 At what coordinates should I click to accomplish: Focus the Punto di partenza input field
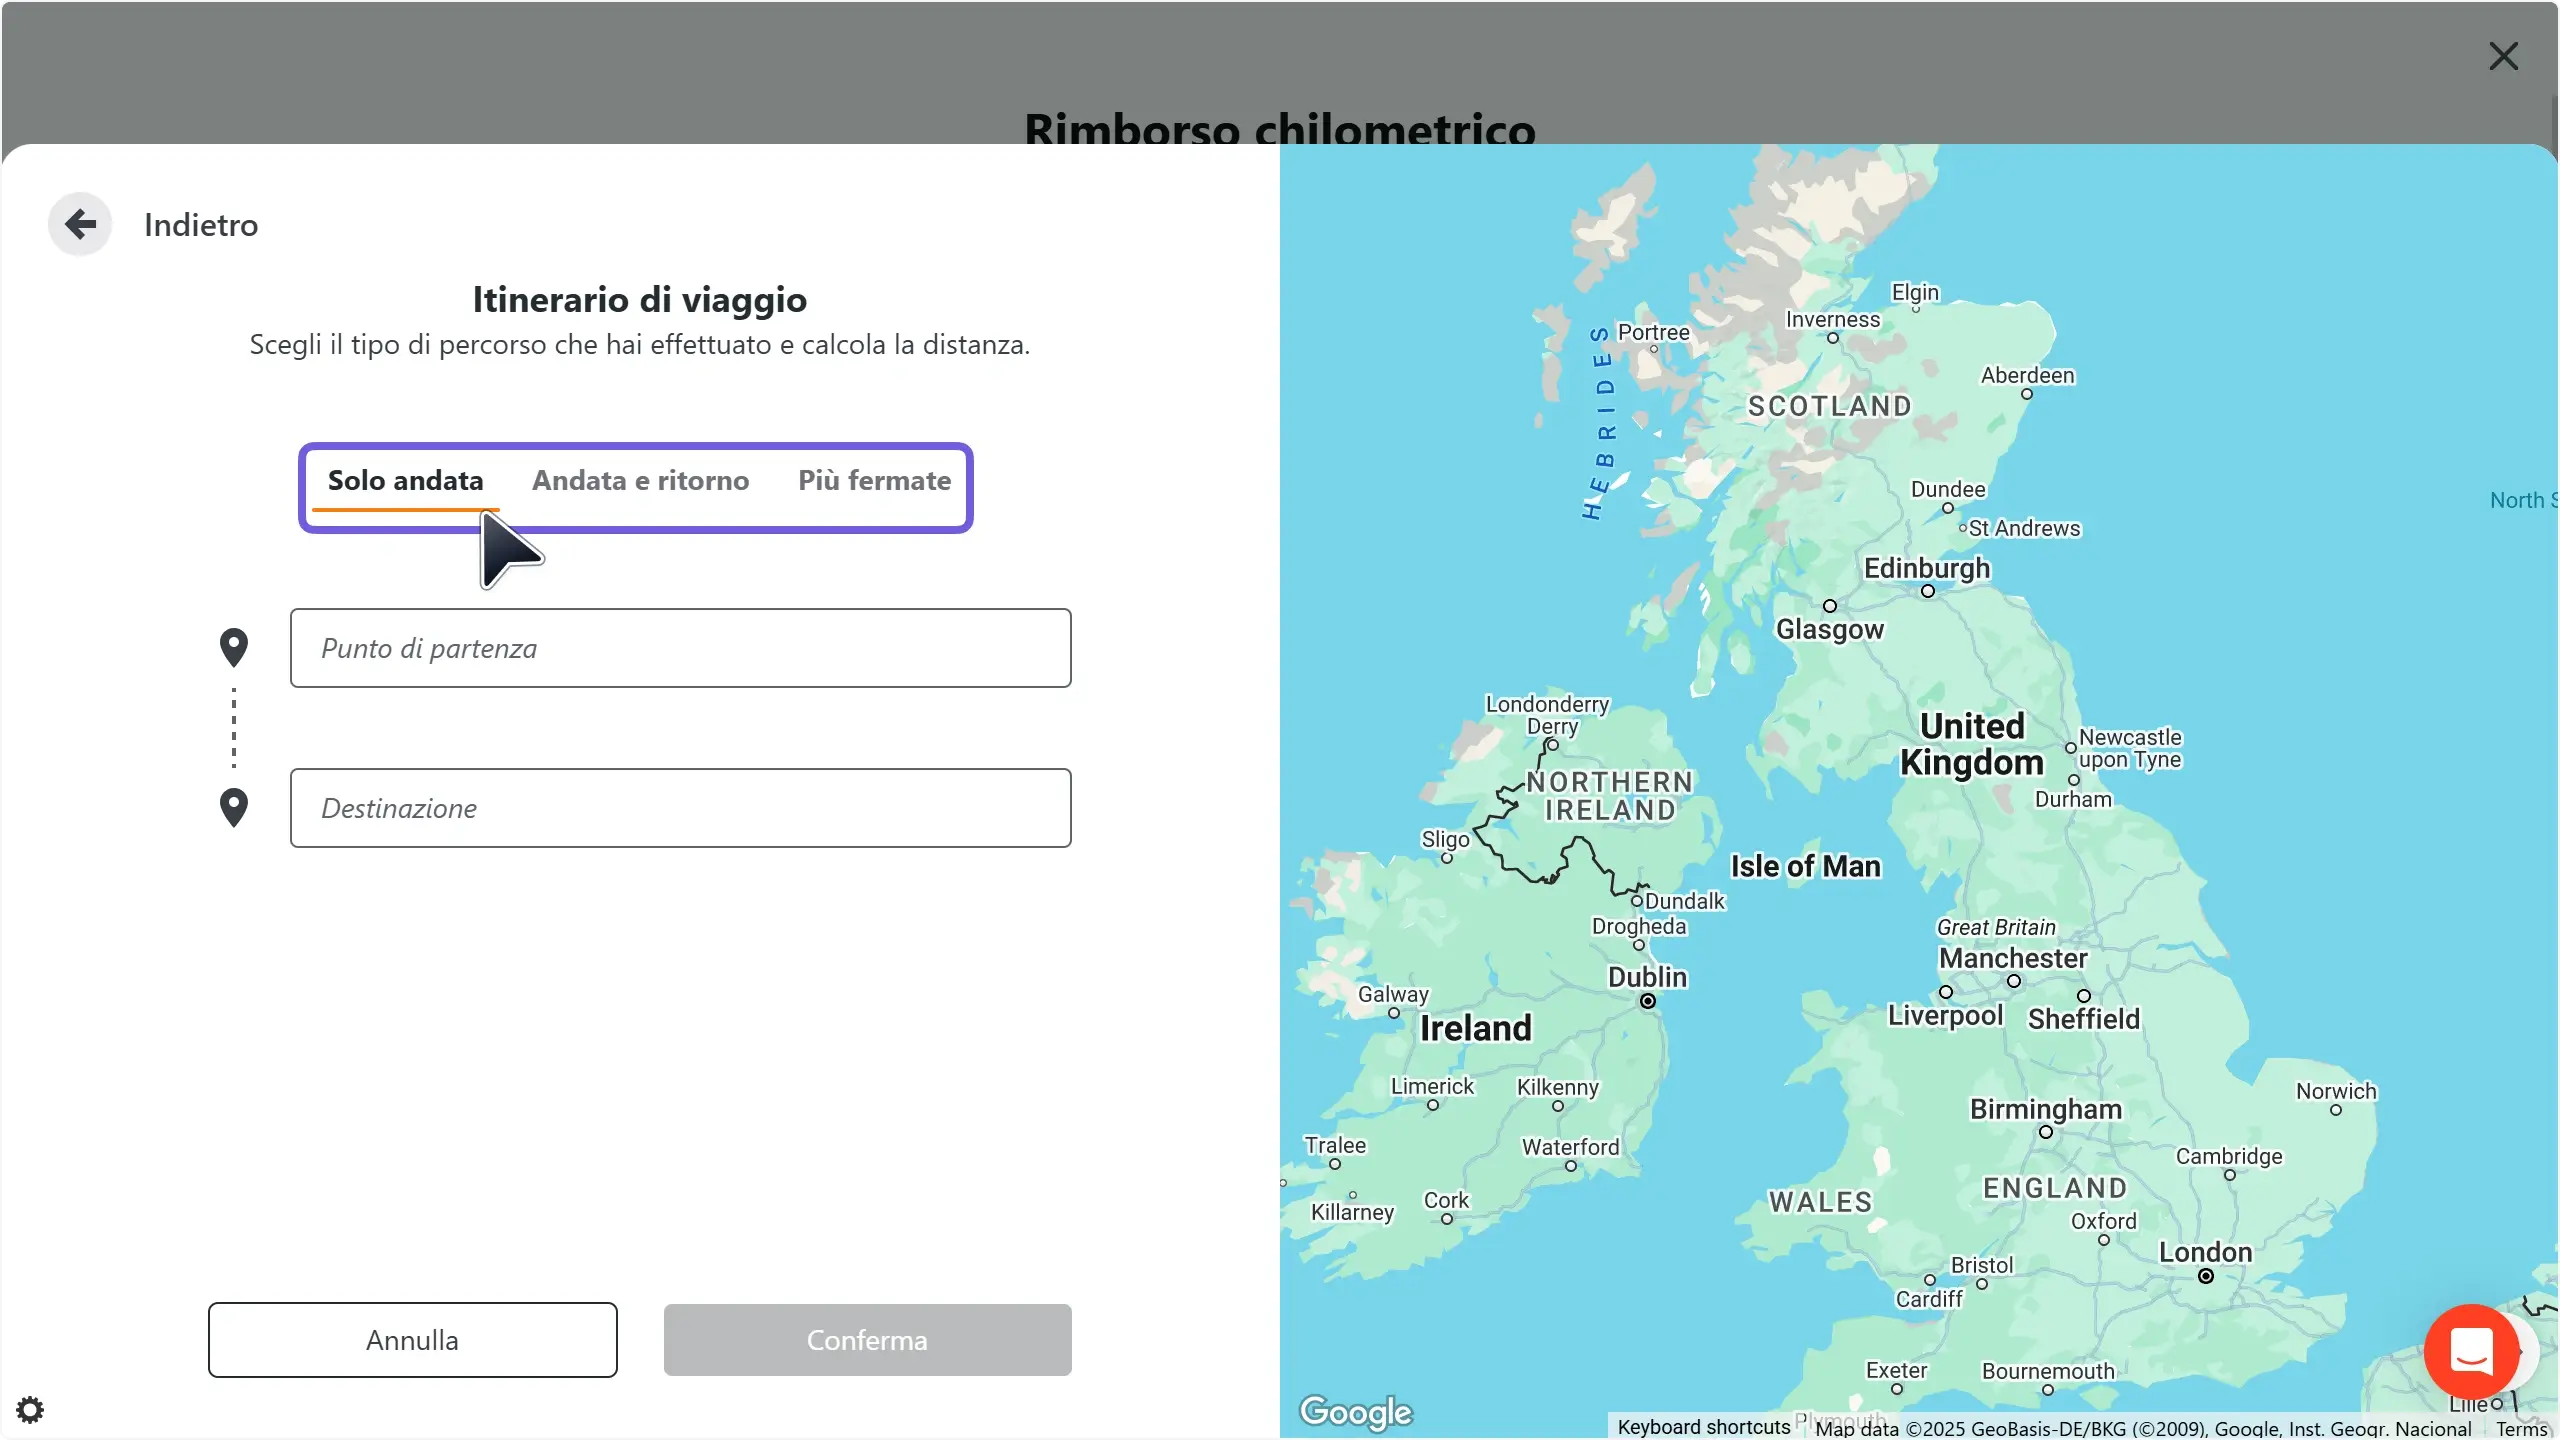680,648
